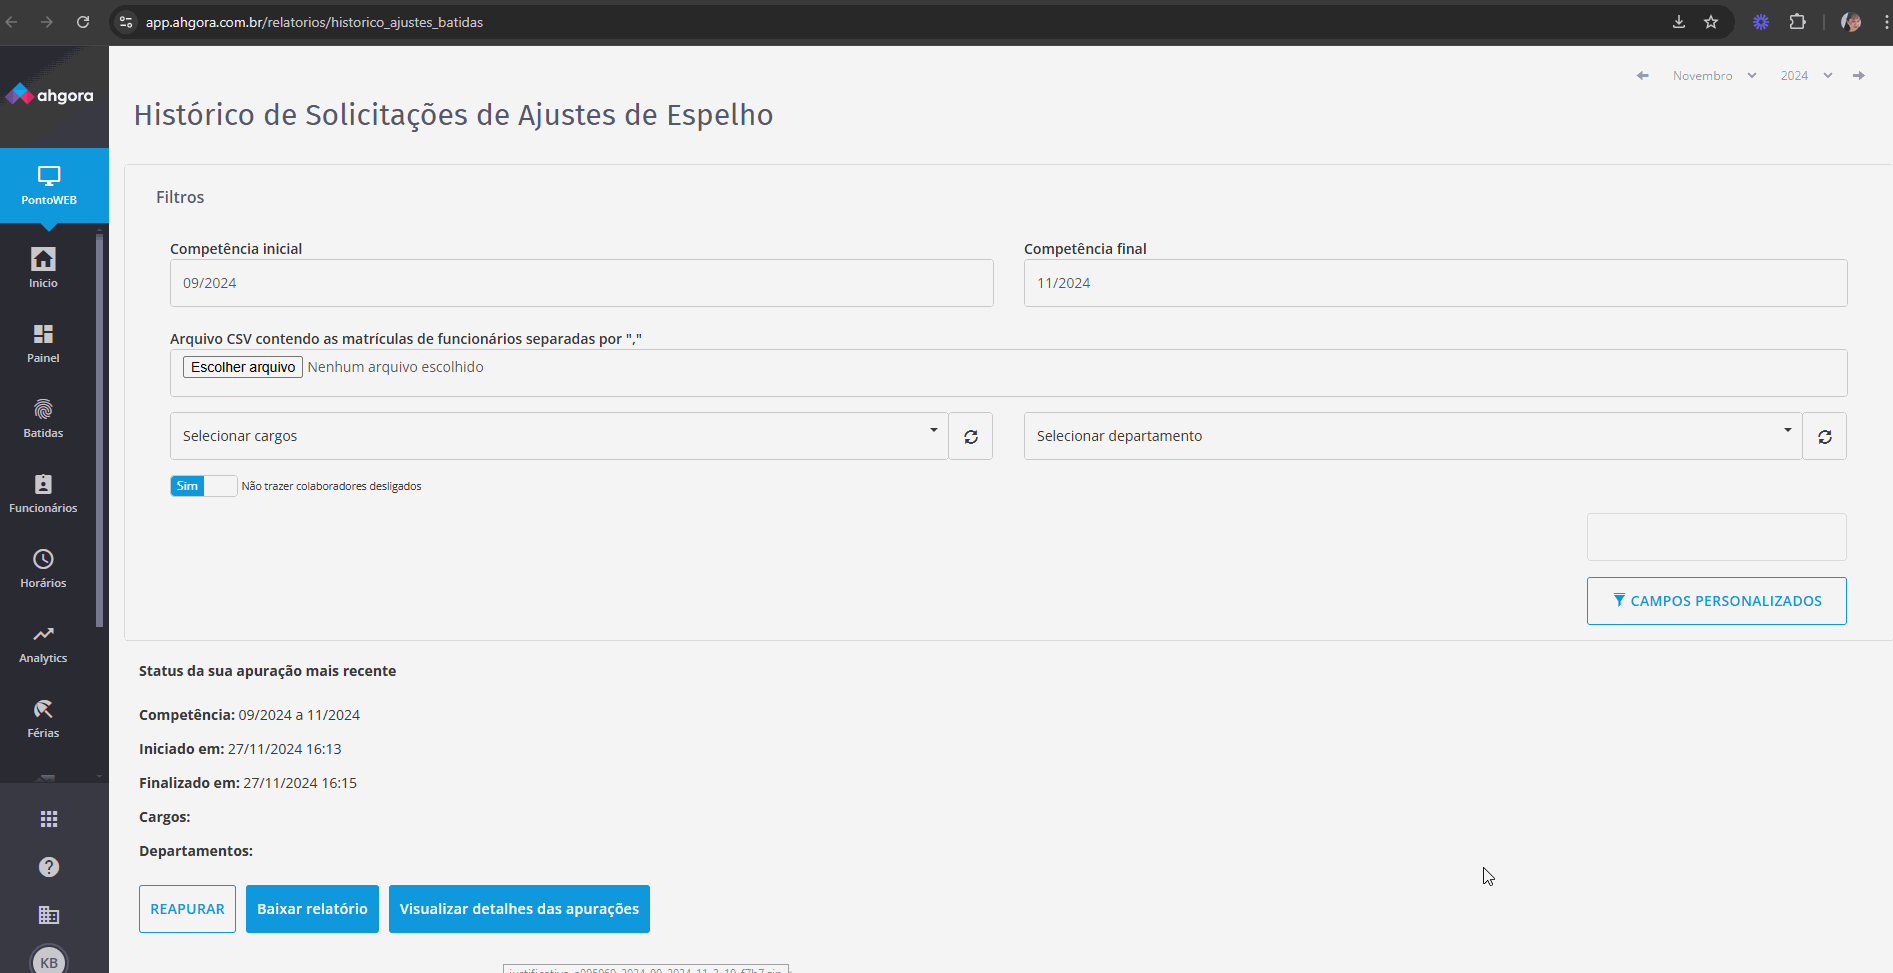Disable 'Não trazer colaboradores desligados' toggle
1893x973 pixels.
(203, 486)
